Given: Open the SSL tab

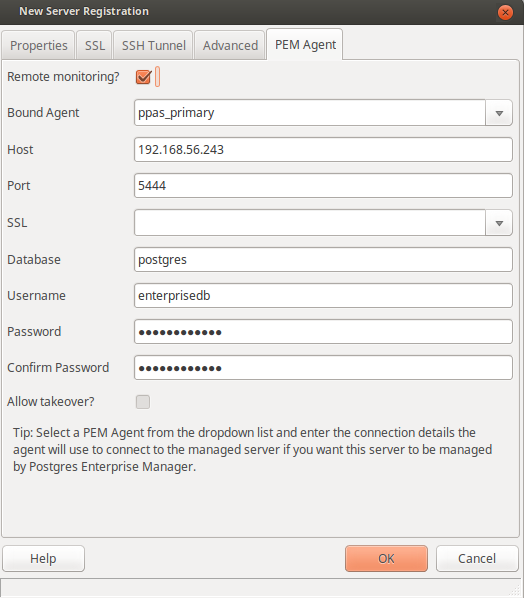Looking at the screenshot, I should coord(95,45).
